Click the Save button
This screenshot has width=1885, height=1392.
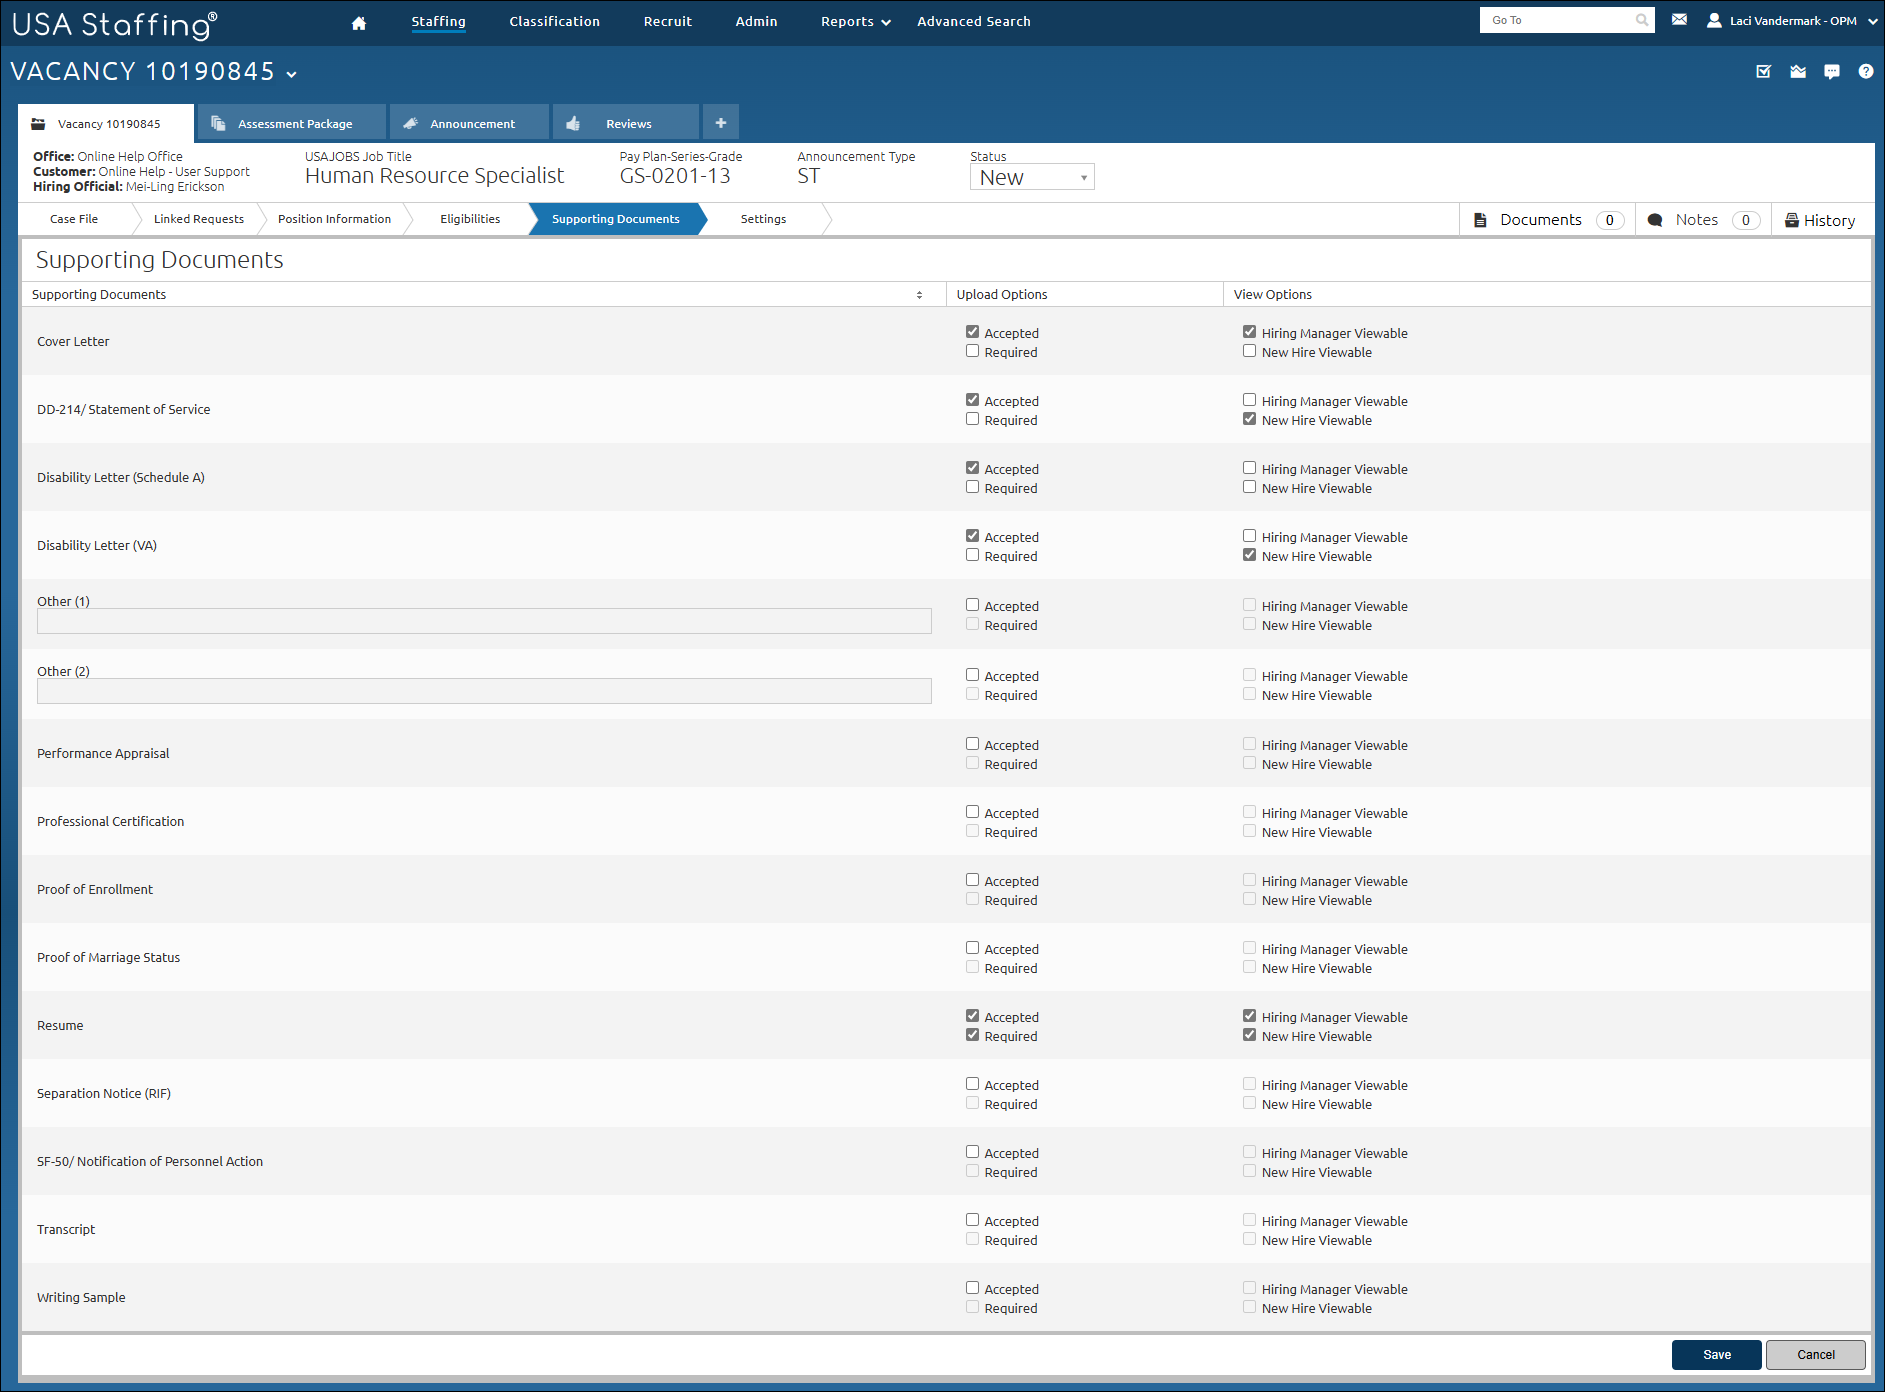[1716, 1354]
